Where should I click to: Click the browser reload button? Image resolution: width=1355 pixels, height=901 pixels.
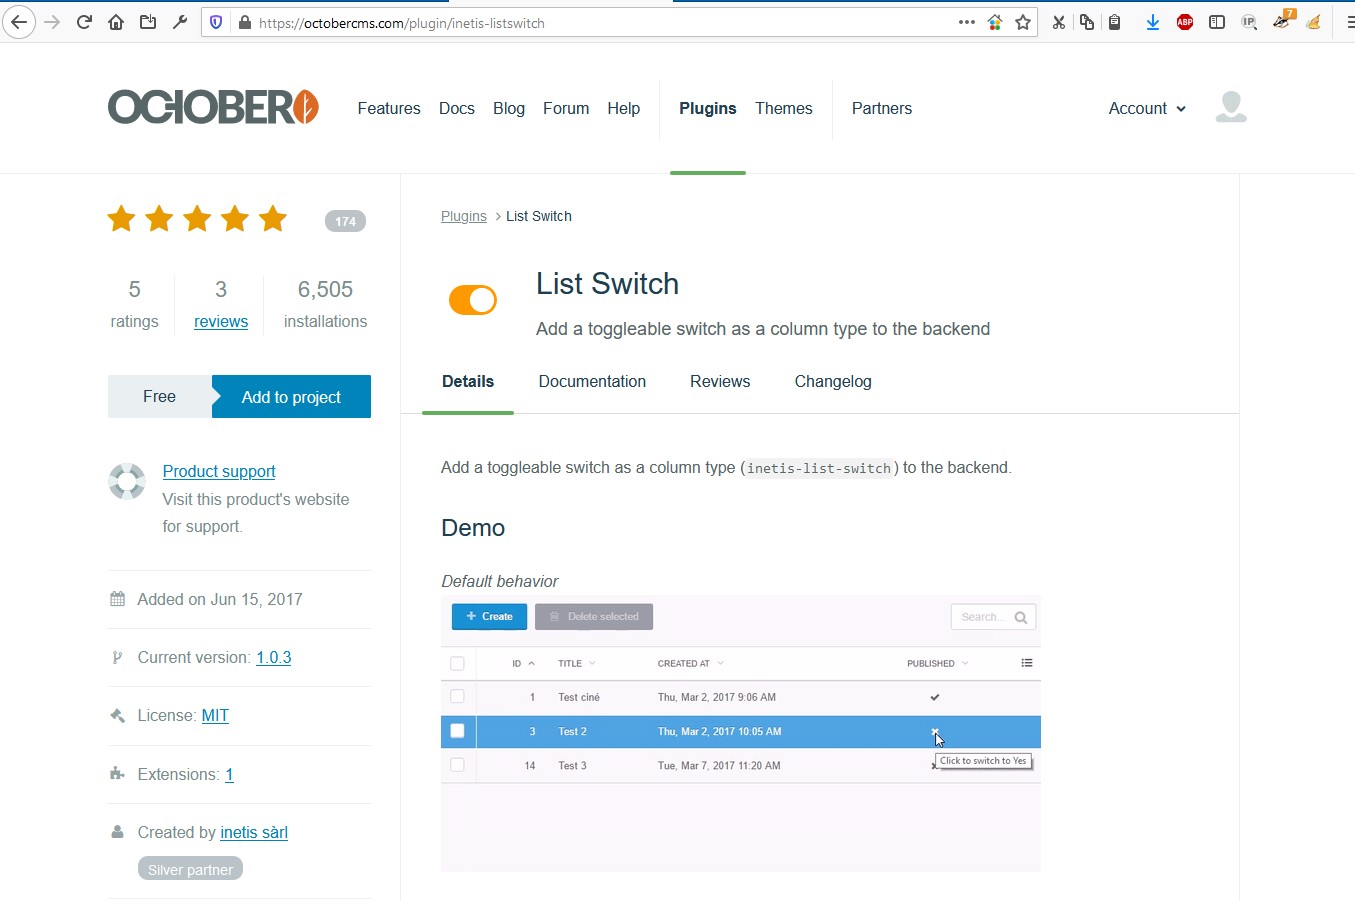pyautogui.click(x=84, y=22)
